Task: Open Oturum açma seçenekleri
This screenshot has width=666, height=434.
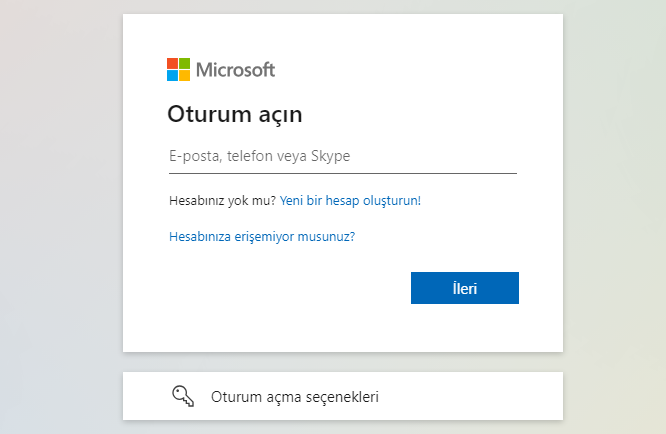Action: click(x=343, y=396)
